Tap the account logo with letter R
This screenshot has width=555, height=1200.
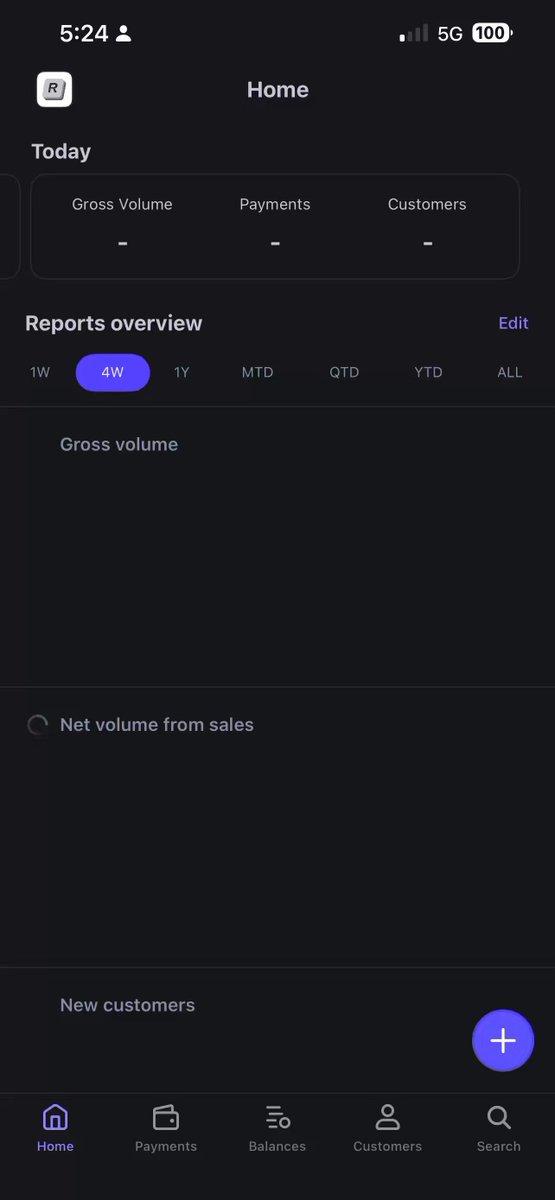tap(54, 90)
